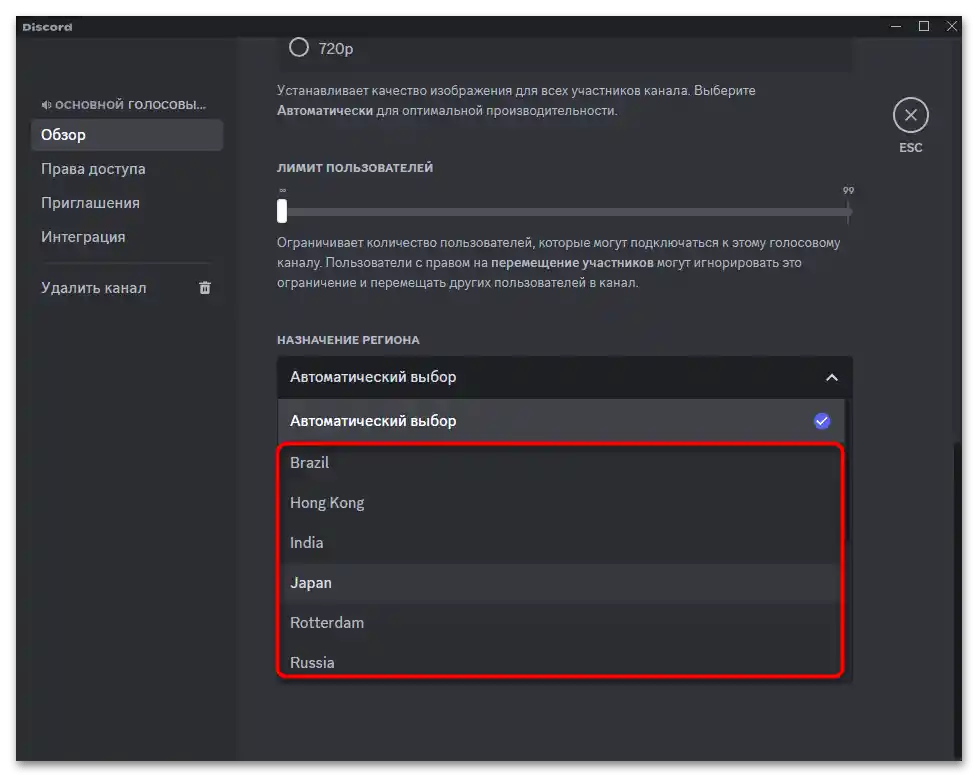Select Rotterdam region option

(x=327, y=623)
